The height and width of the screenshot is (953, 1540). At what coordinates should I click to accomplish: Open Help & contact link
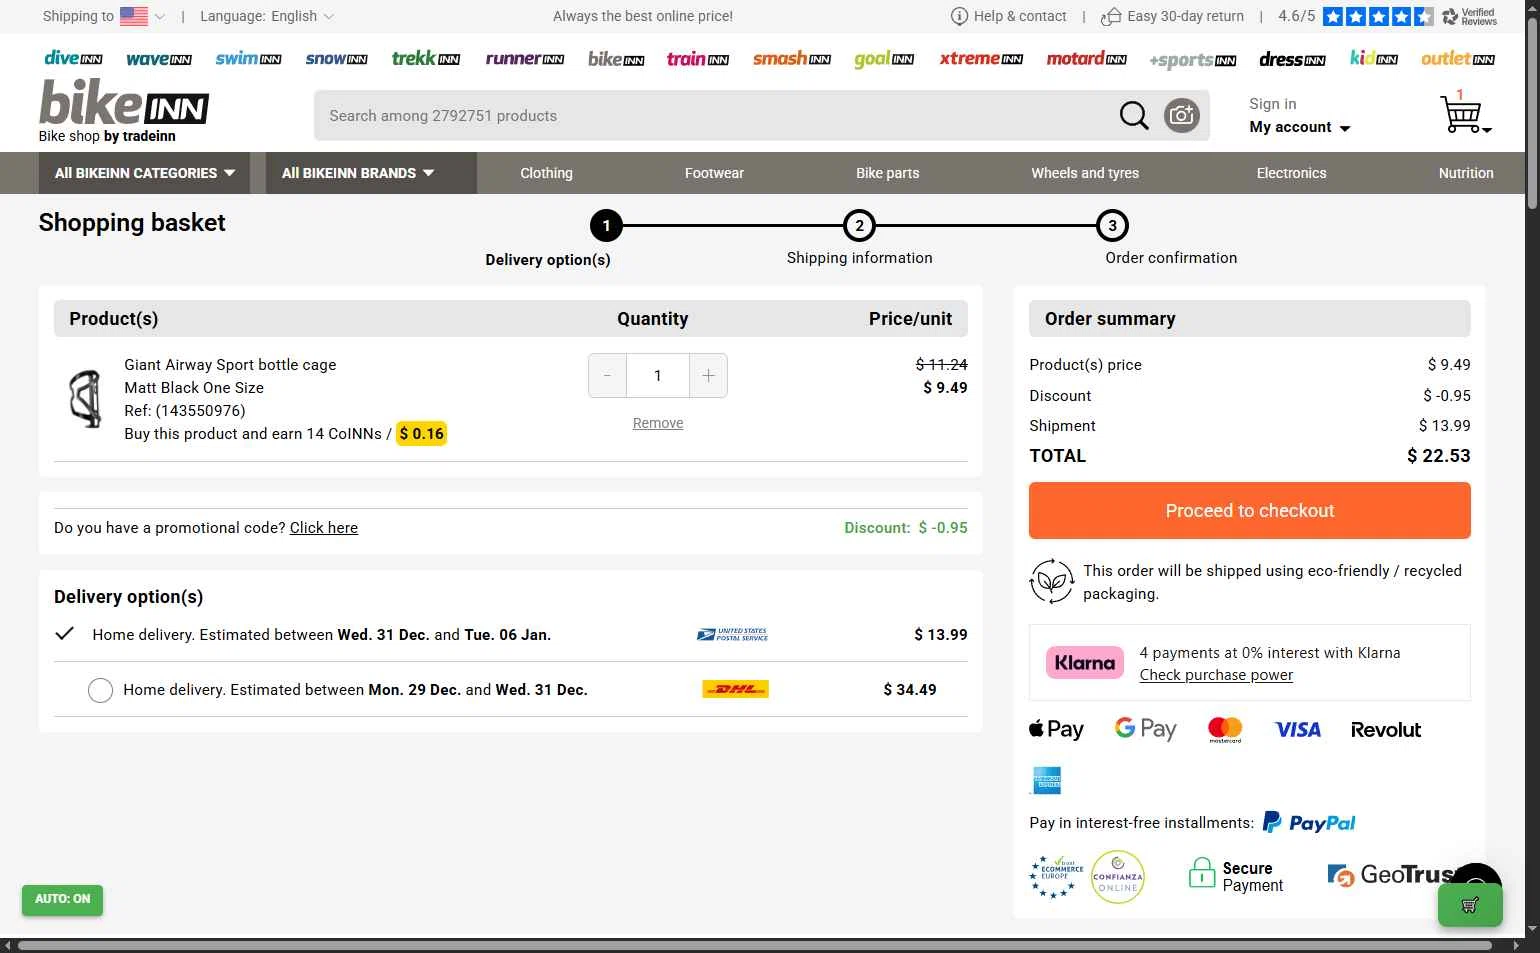coord(1008,16)
